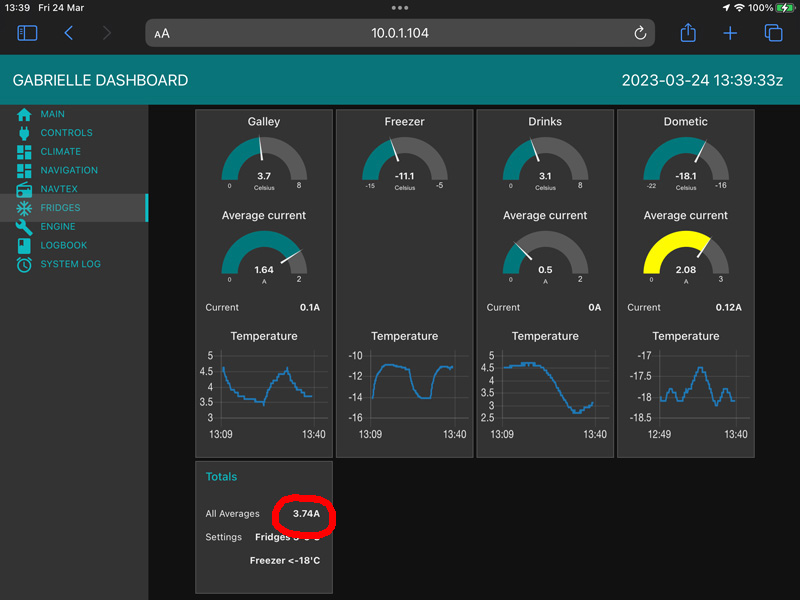The height and width of the screenshot is (600, 800).
Task: Toggle the Safari sidebar panel
Action: [27, 33]
